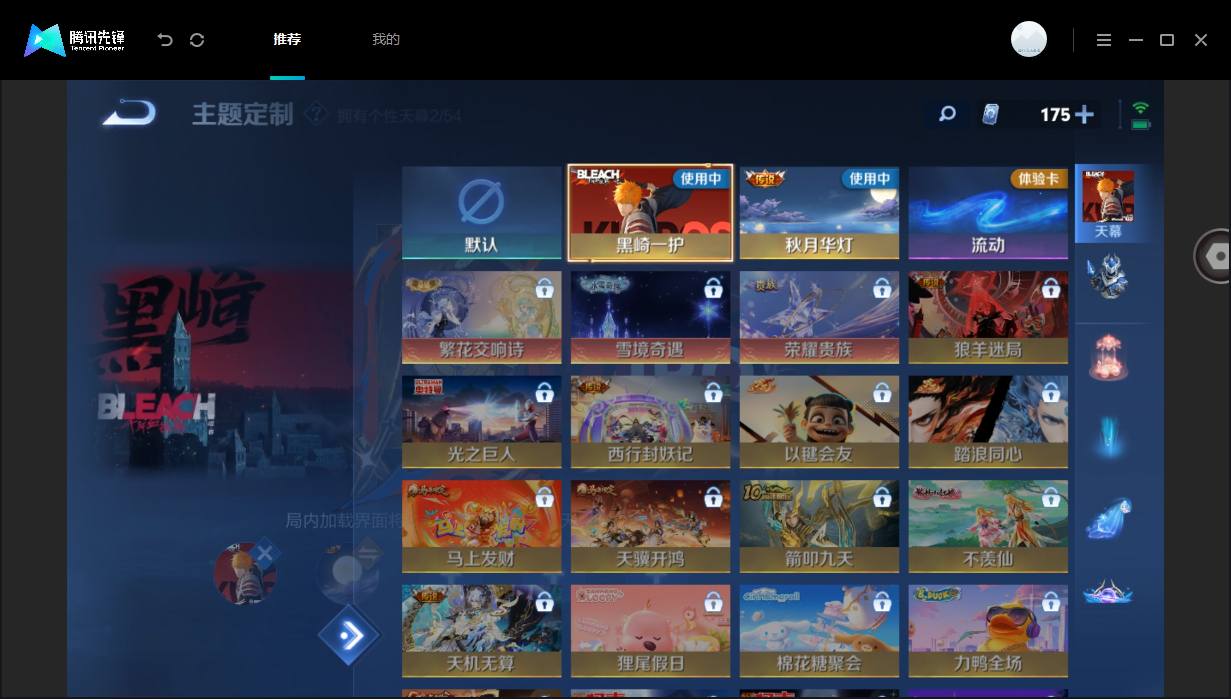Select the pink lantern category icon
This screenshot has height=699, width=1231.
1108,357
